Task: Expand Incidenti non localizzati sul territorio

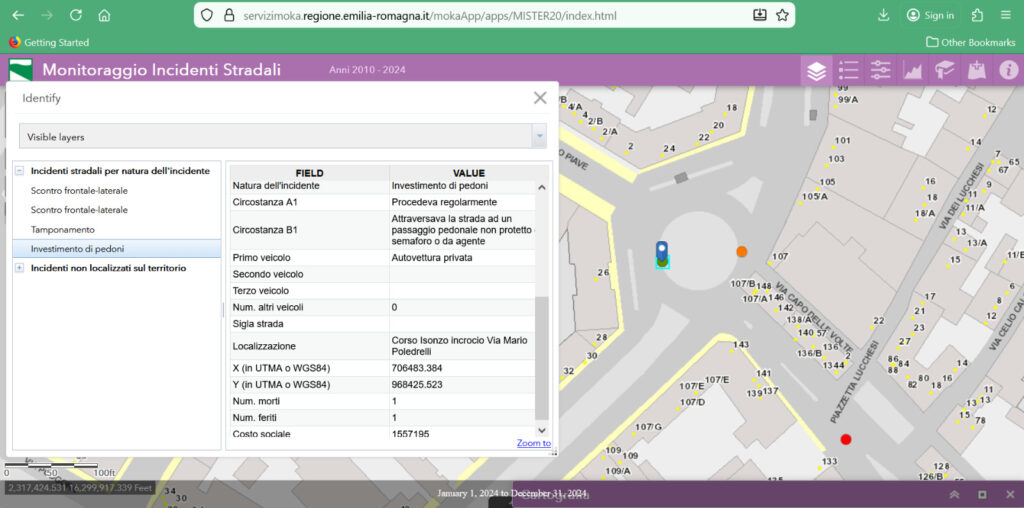Action: [19, 268]
